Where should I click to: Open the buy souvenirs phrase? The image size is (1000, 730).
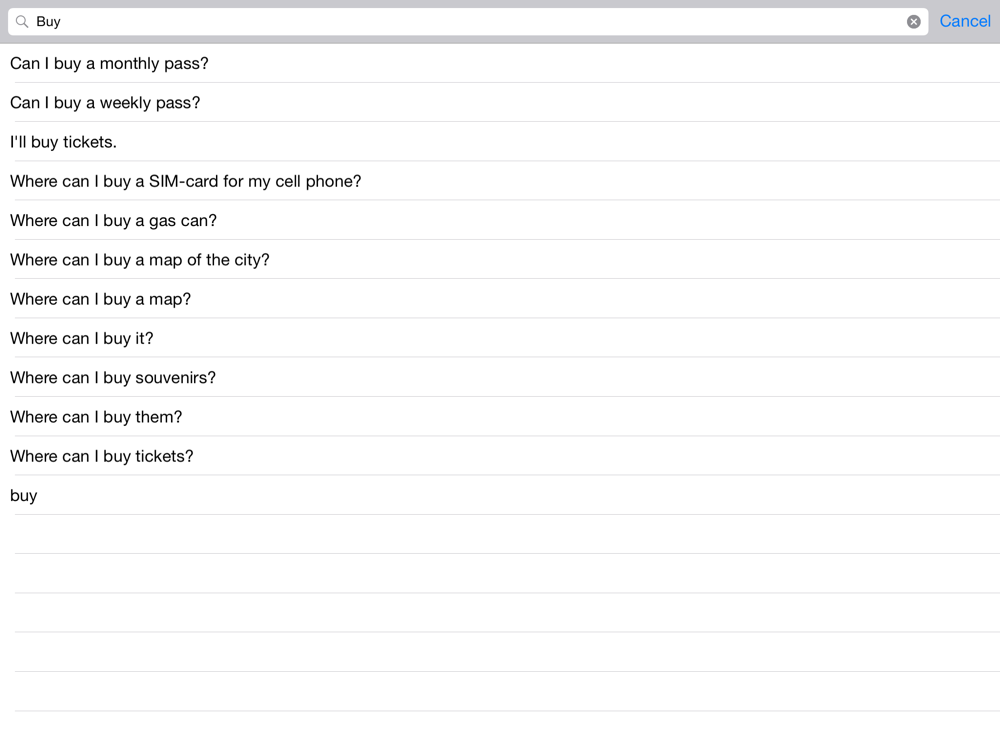coord(113,377)
